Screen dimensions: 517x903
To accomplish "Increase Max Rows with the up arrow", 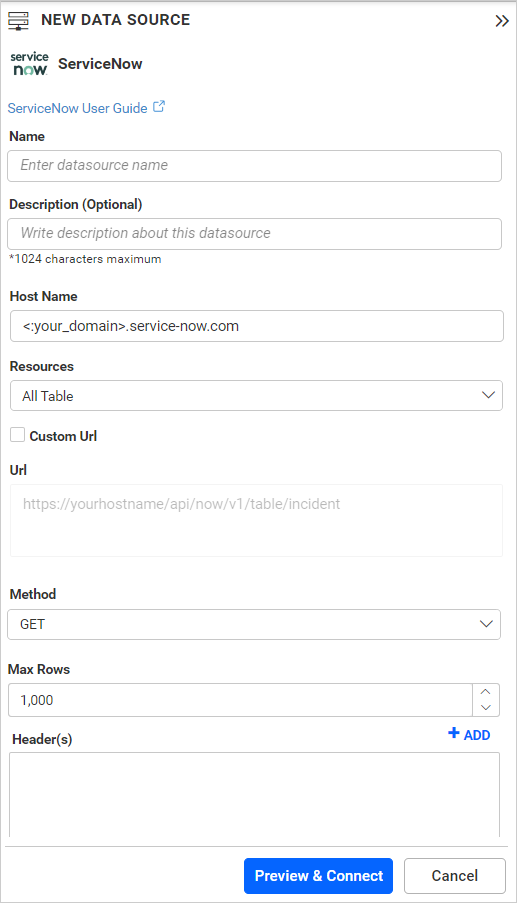I will (x=486, y=692).
